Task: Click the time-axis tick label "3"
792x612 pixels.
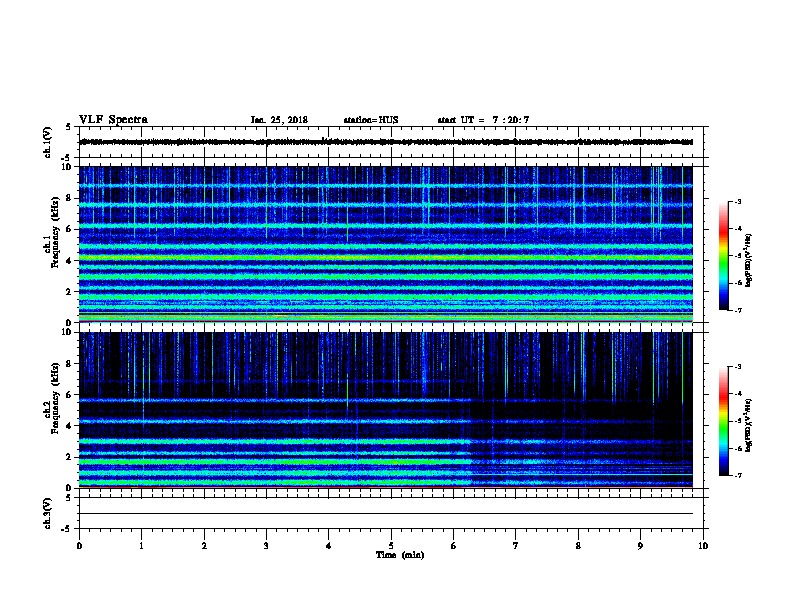Action: pos(266,546)
